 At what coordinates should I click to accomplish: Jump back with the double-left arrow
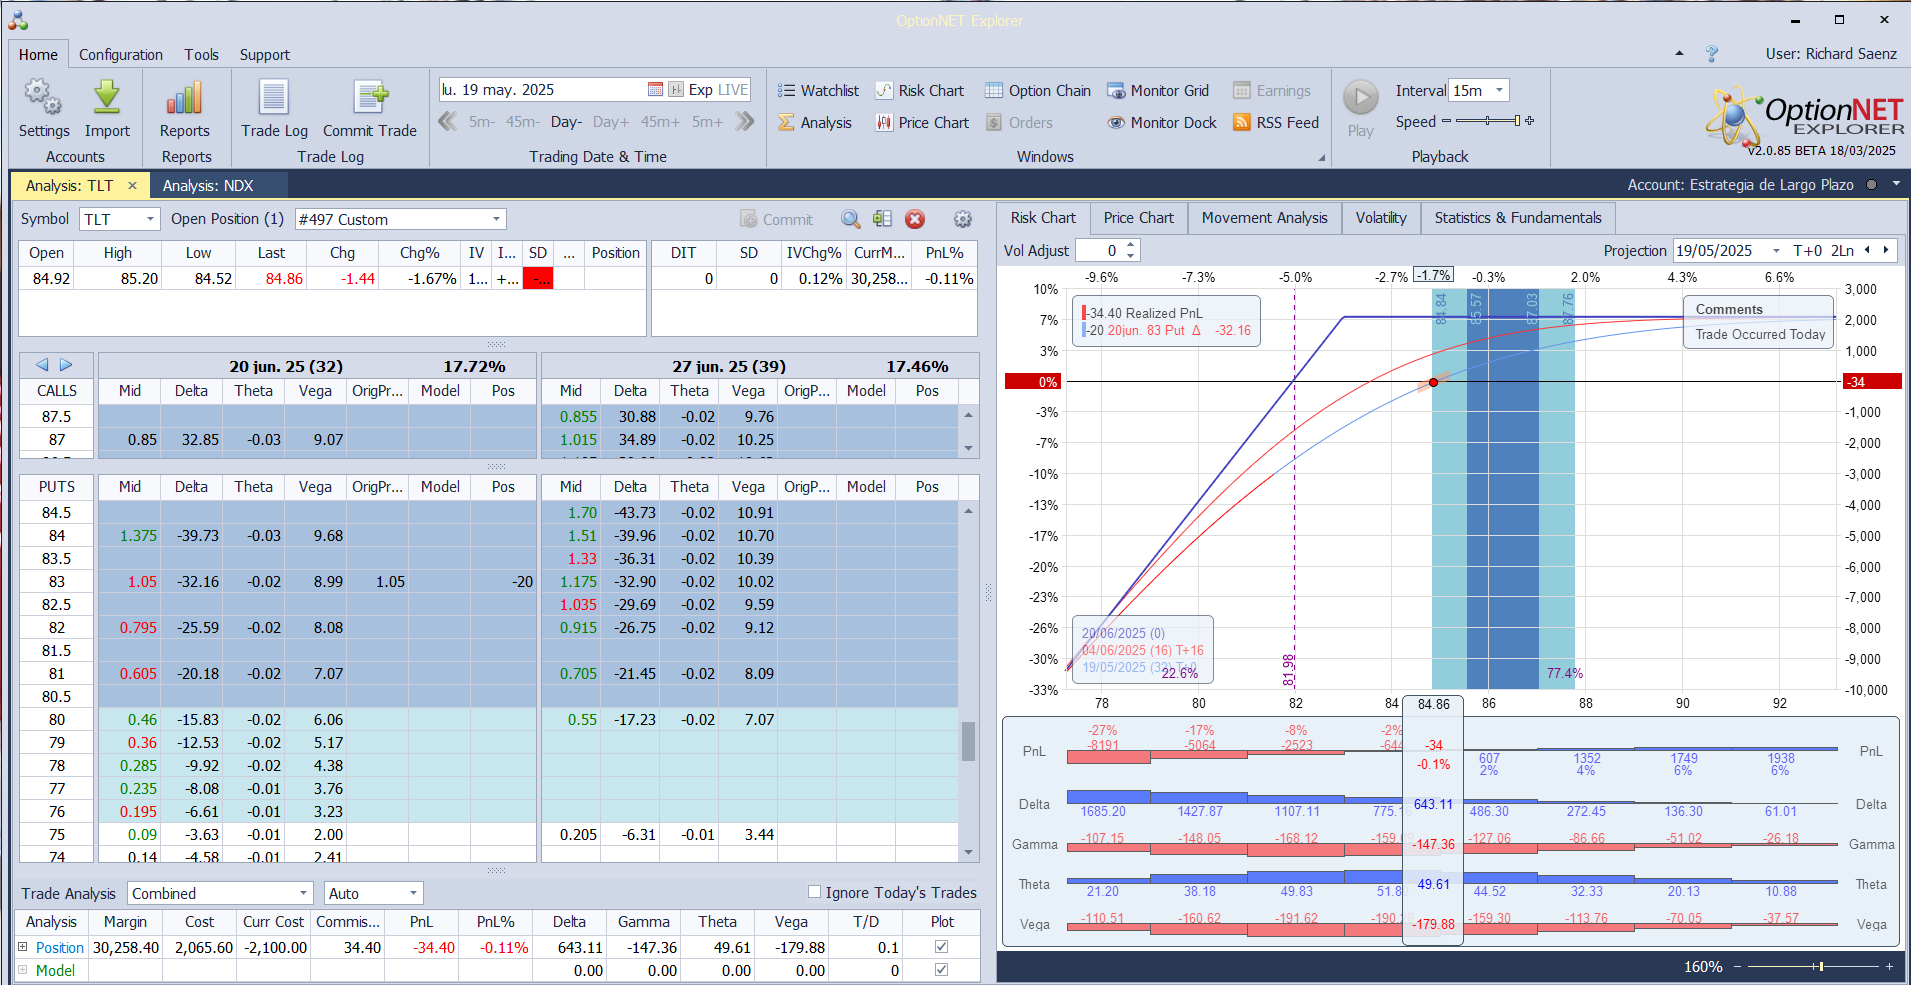(448, 121)
